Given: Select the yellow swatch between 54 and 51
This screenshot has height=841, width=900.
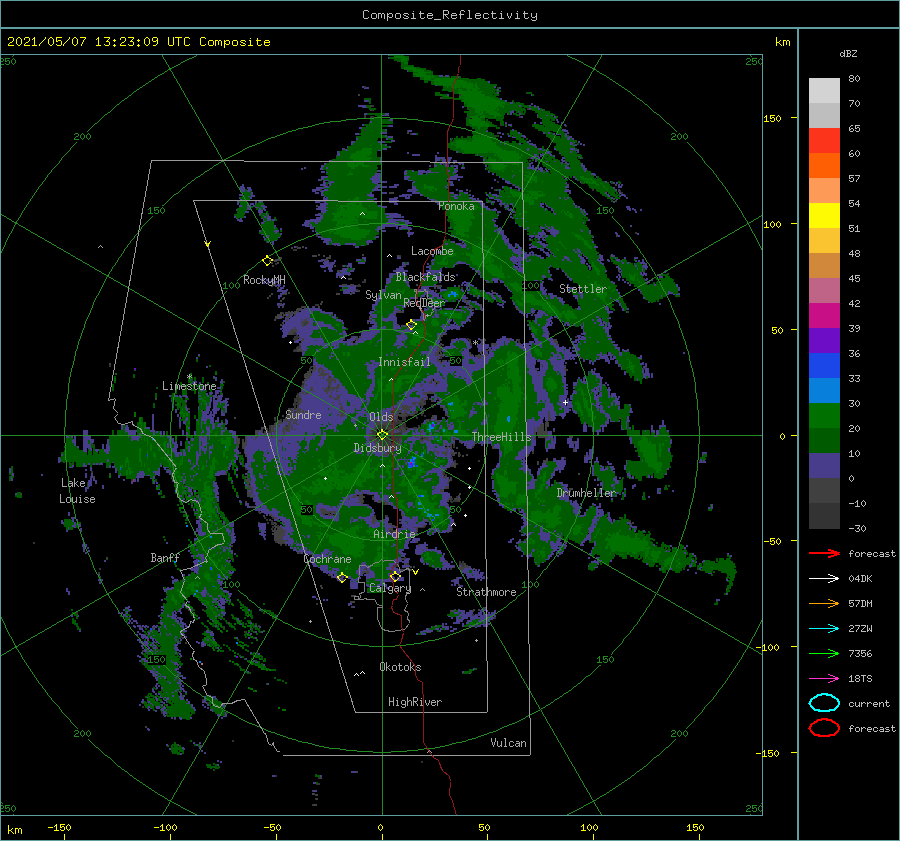Looking at the screenshot, I should pos(824,215).
